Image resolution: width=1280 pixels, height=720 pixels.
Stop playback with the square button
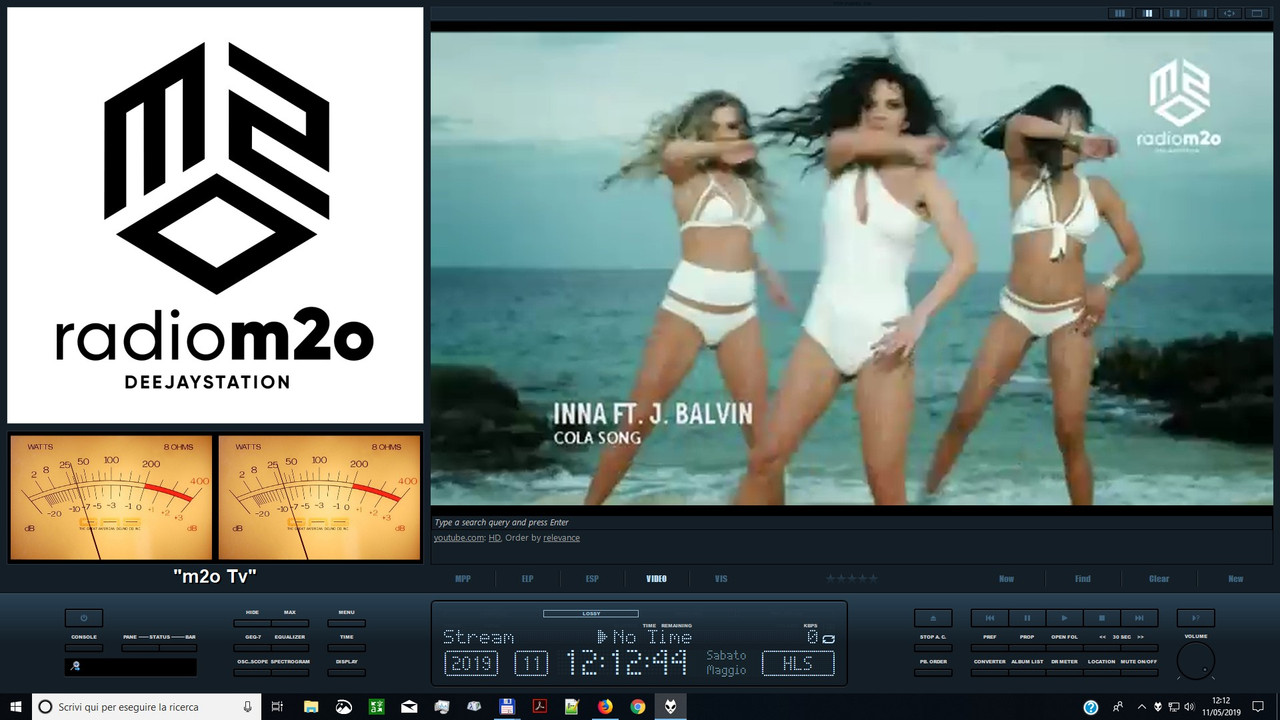coord(1101,618)
